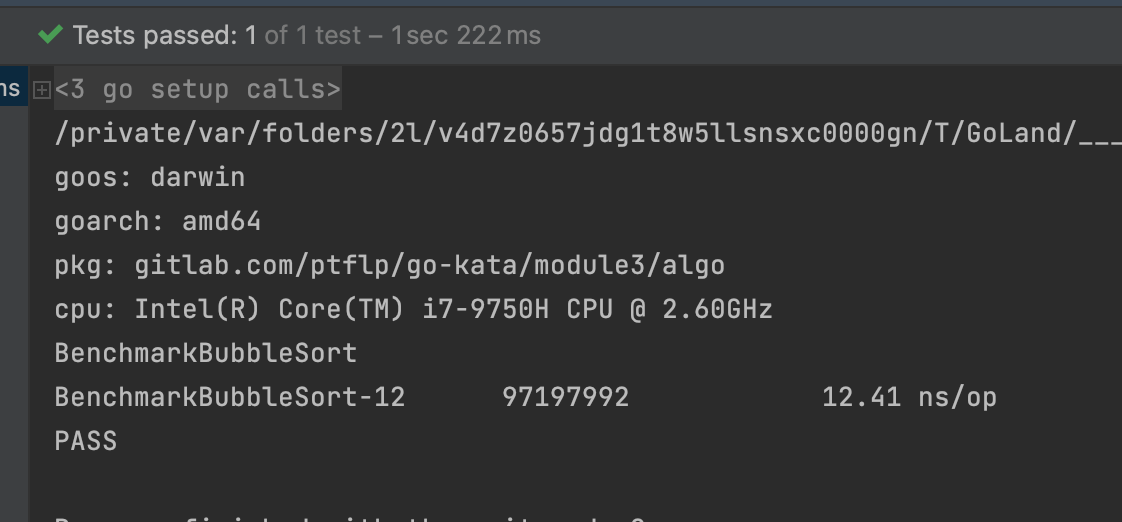This screenshot has width=1122, height=522.
Task: Click the 97197992 iteration count
Action: pyautogui.click(x=565, y=397)
